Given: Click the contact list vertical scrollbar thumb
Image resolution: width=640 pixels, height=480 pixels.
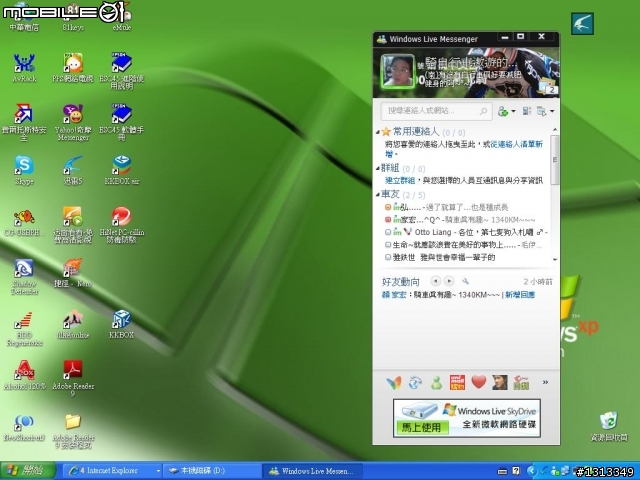Looking at the screenshot, I should click(x=555, y=160).
